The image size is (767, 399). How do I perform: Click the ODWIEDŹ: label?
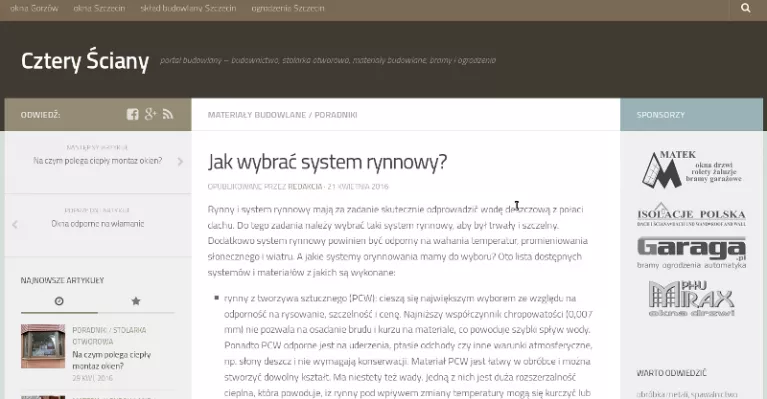pyautogui.click(x=41, y=115)
